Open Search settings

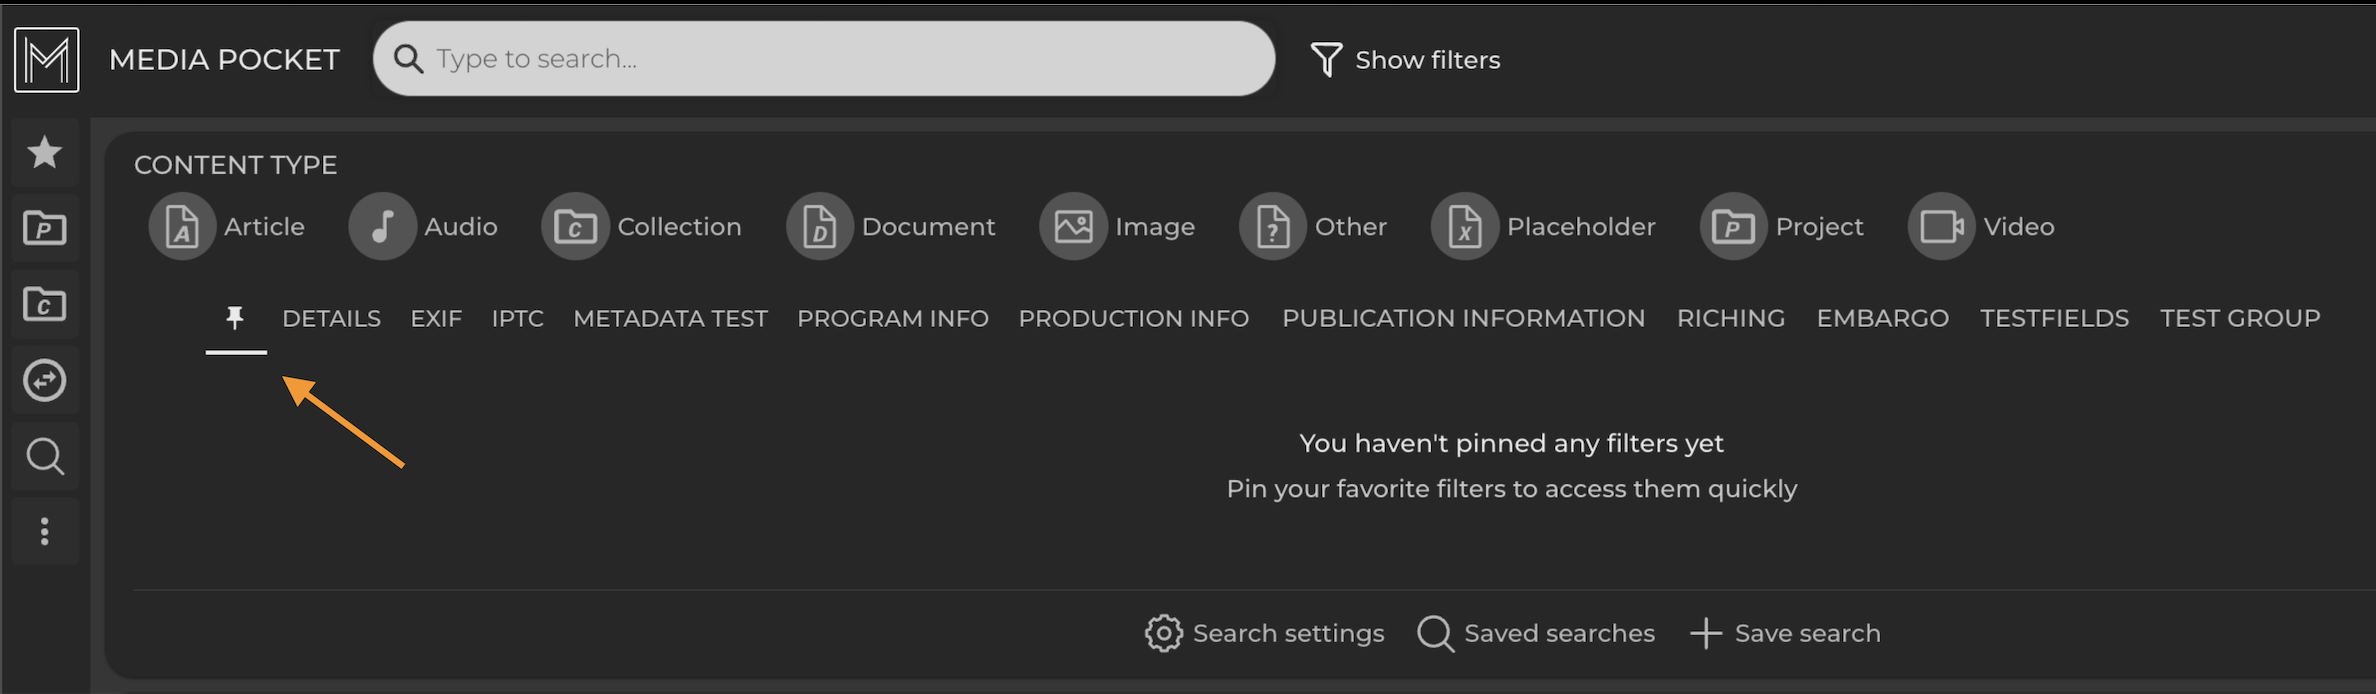click(1264, 634)
